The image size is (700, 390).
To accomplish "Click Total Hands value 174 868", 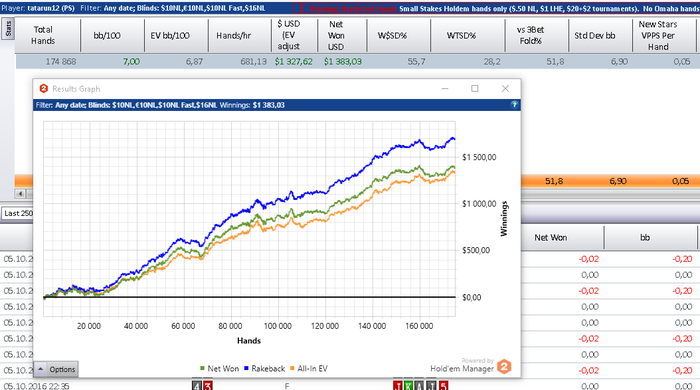I will (x=61, y=62).
